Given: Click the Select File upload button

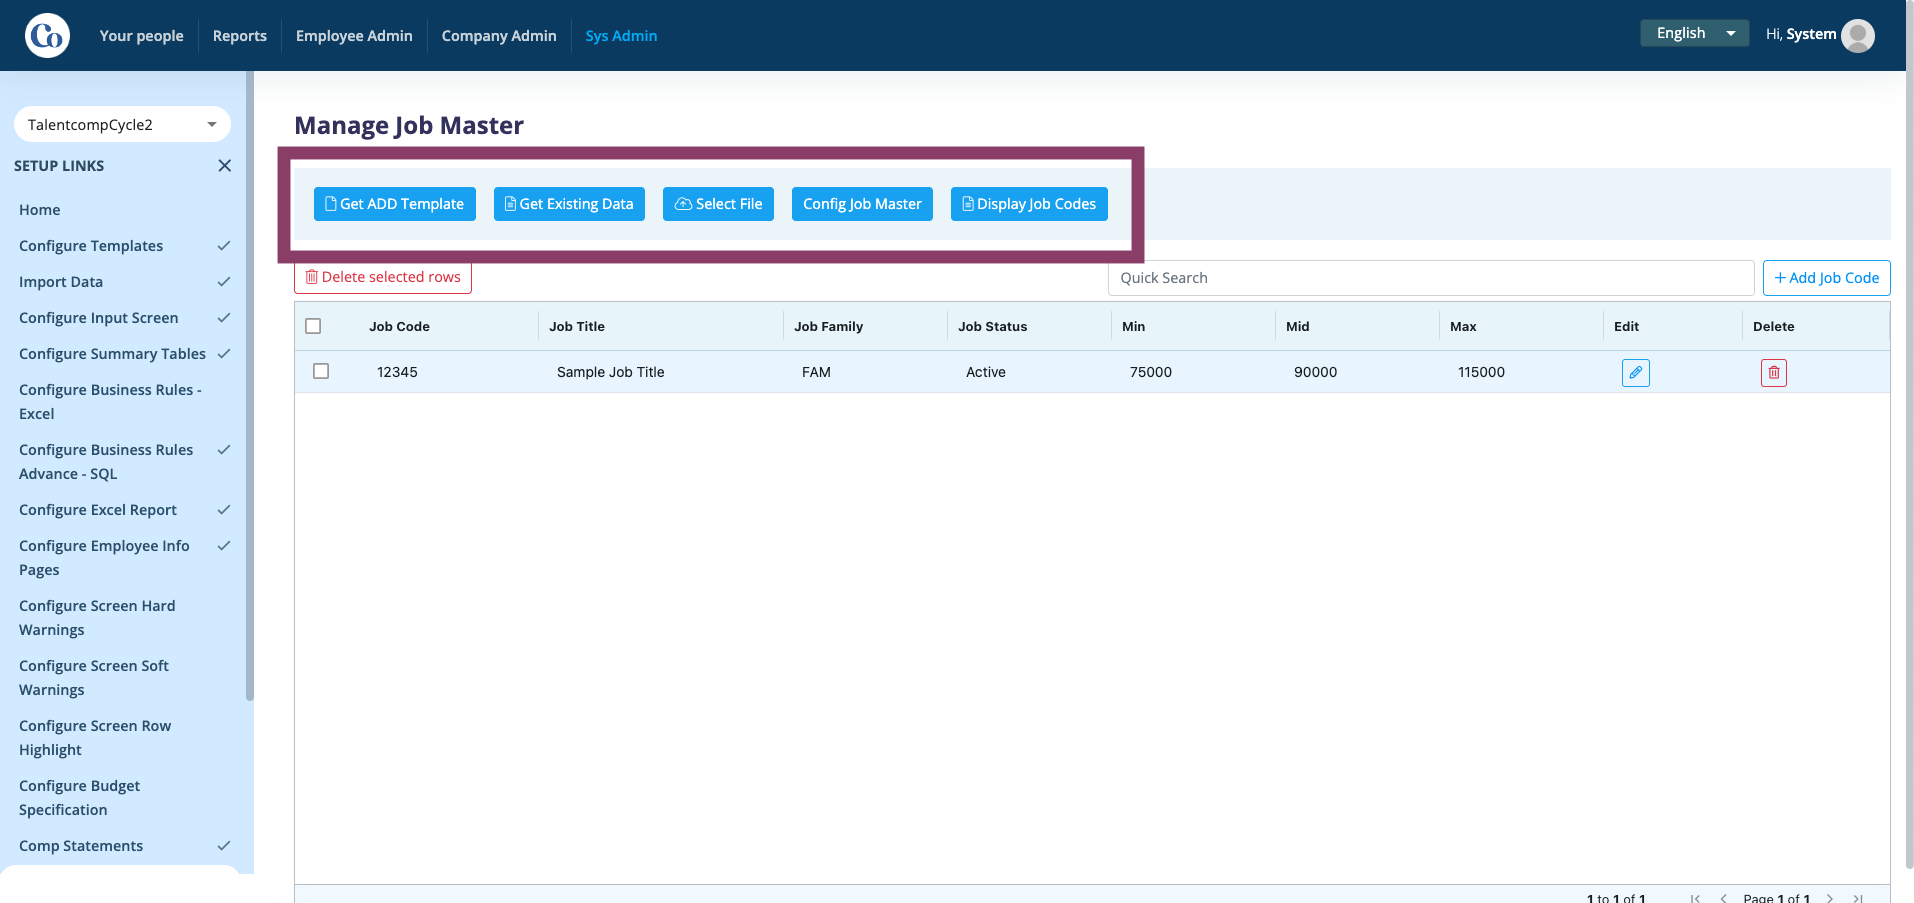Looking at the screenshot, I should click(718, 204).
